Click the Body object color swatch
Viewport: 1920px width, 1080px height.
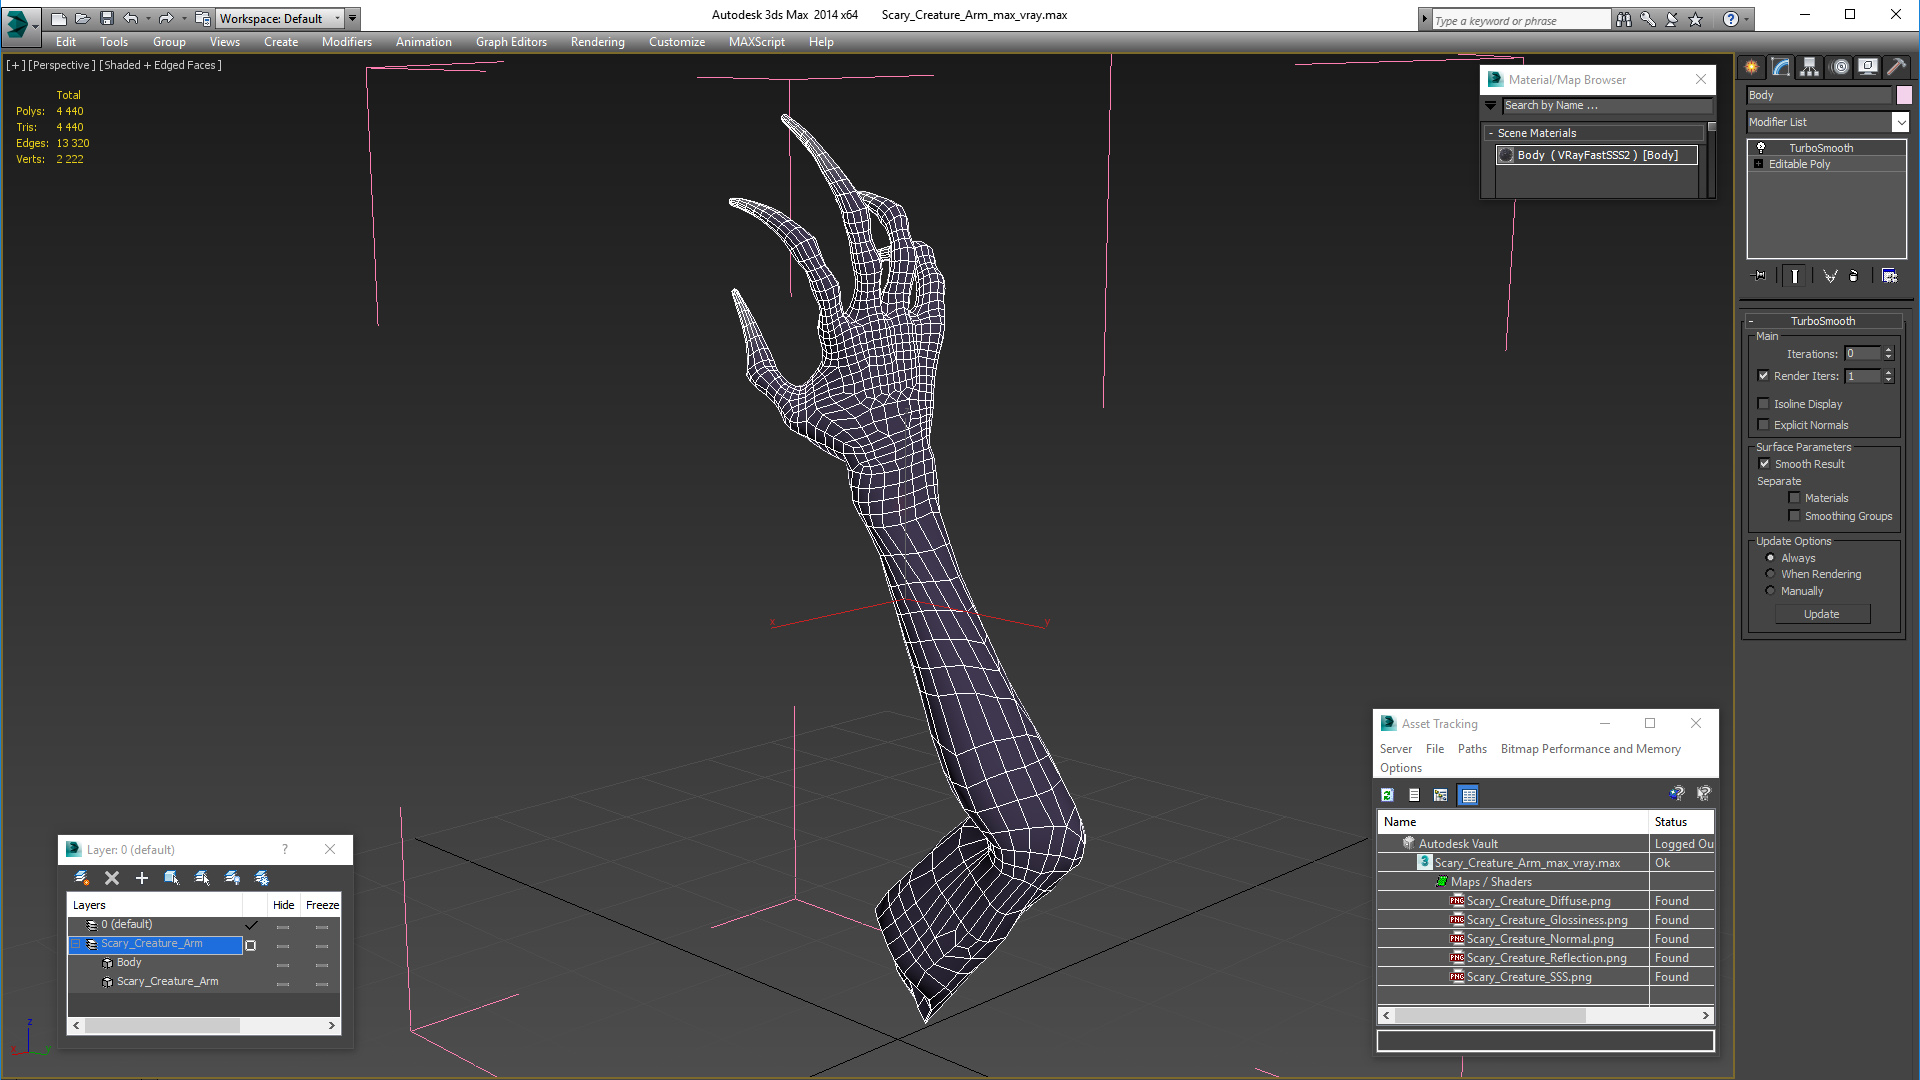pos(1904,95)
